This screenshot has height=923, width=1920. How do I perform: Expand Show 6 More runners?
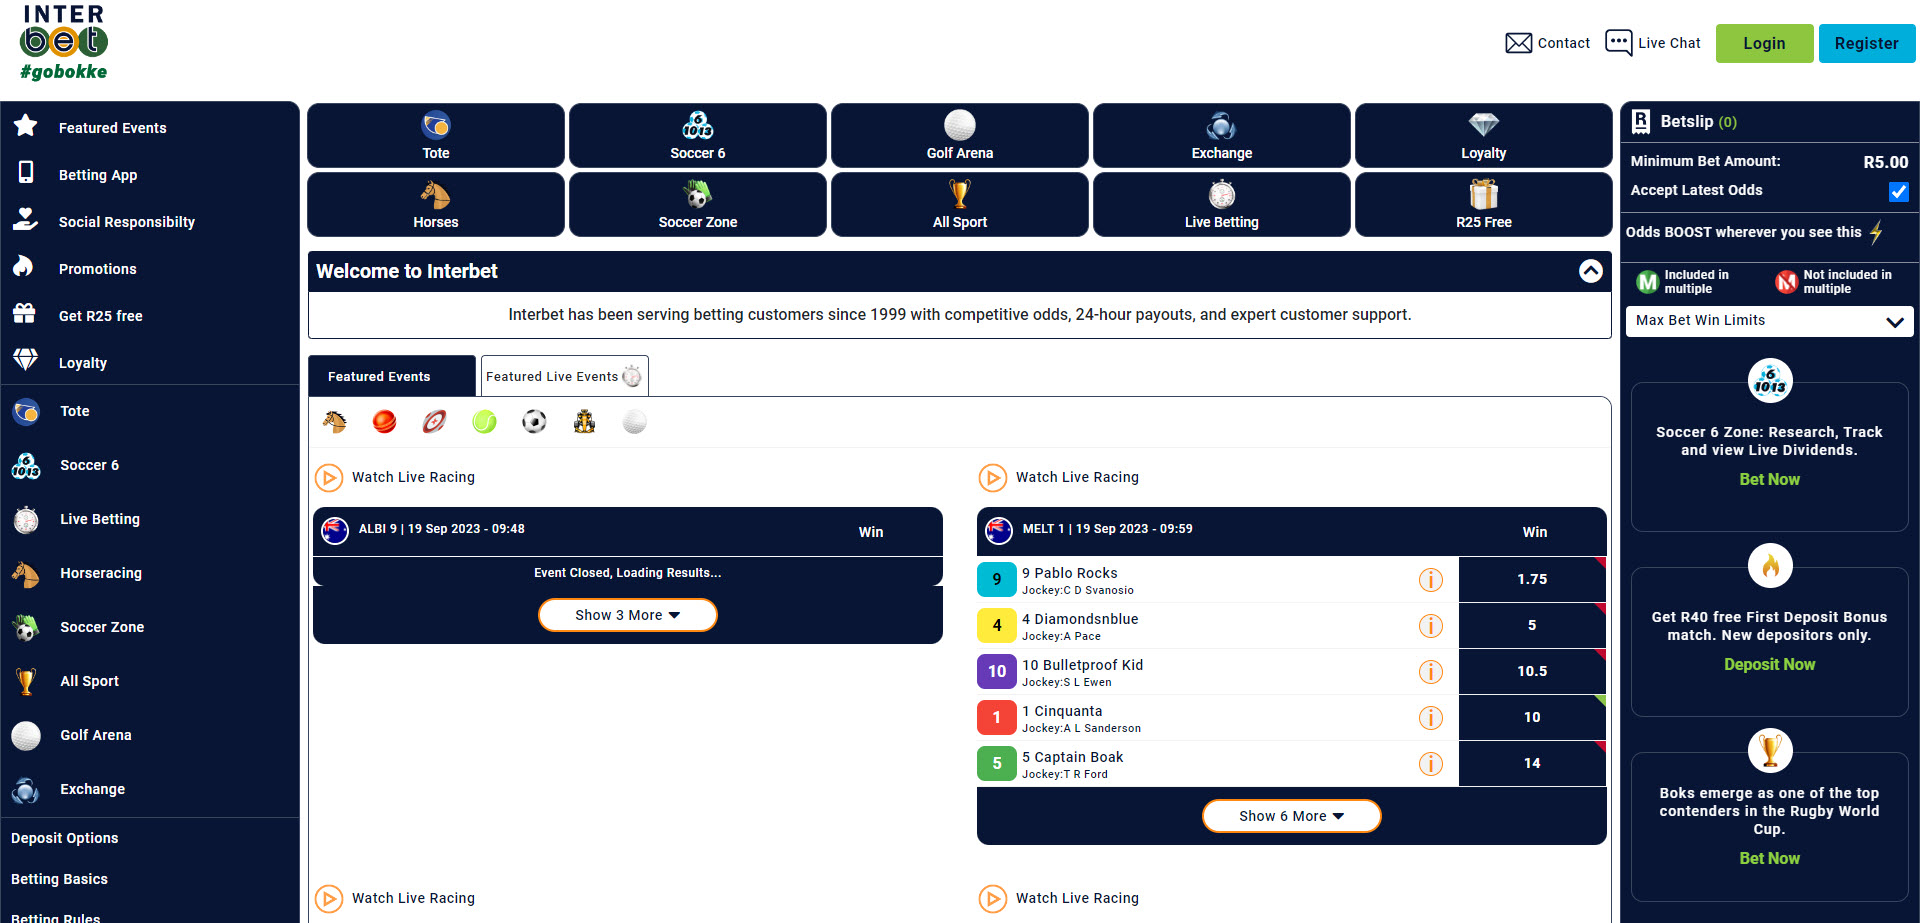pyautogui.click(x=1291, y=816)
